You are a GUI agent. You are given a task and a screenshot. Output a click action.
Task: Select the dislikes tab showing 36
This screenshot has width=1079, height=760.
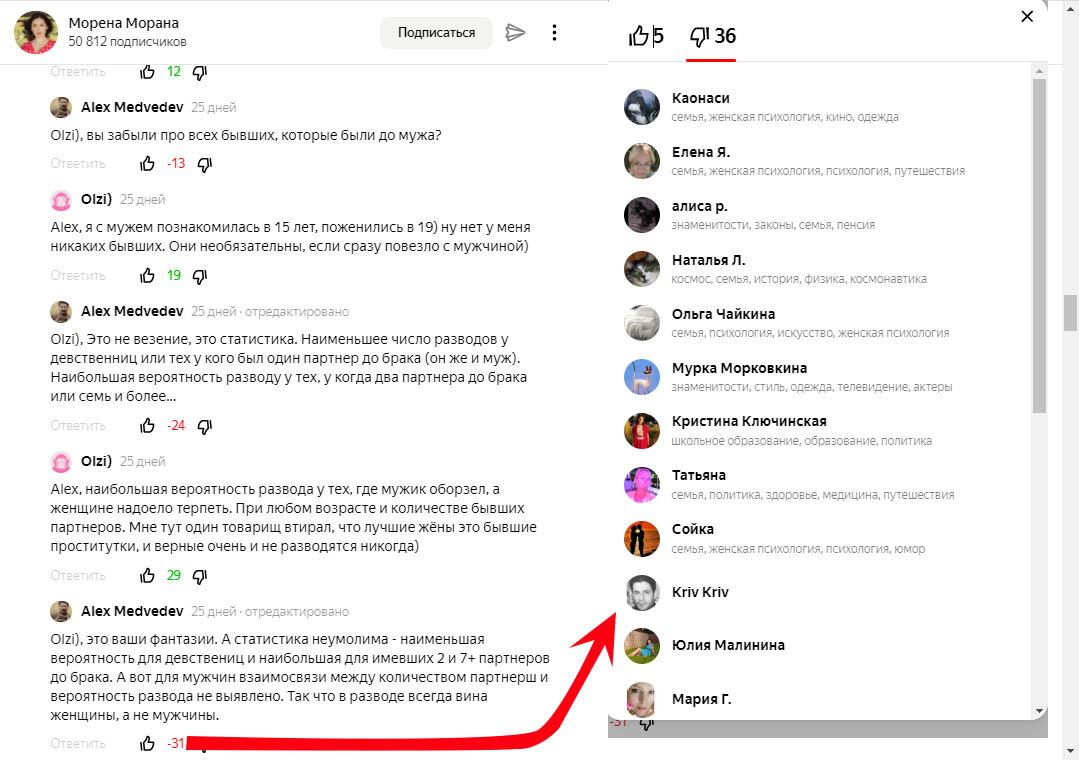tap(712, 36)
